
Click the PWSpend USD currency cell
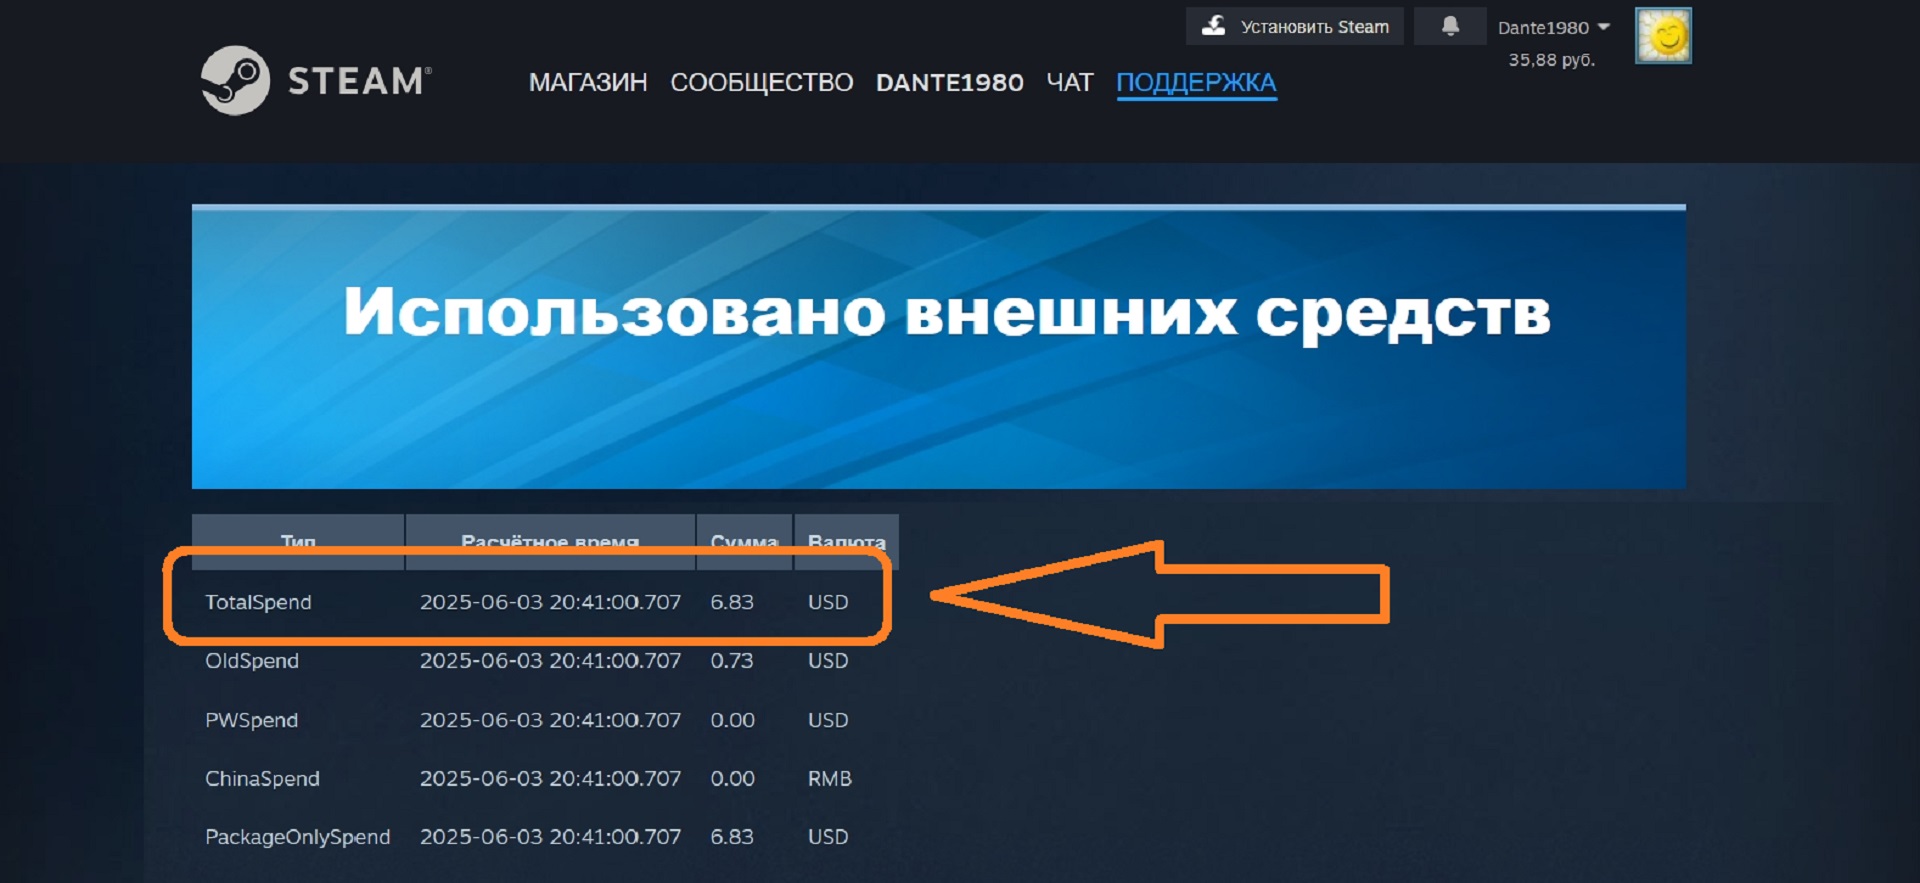[828, 720]
